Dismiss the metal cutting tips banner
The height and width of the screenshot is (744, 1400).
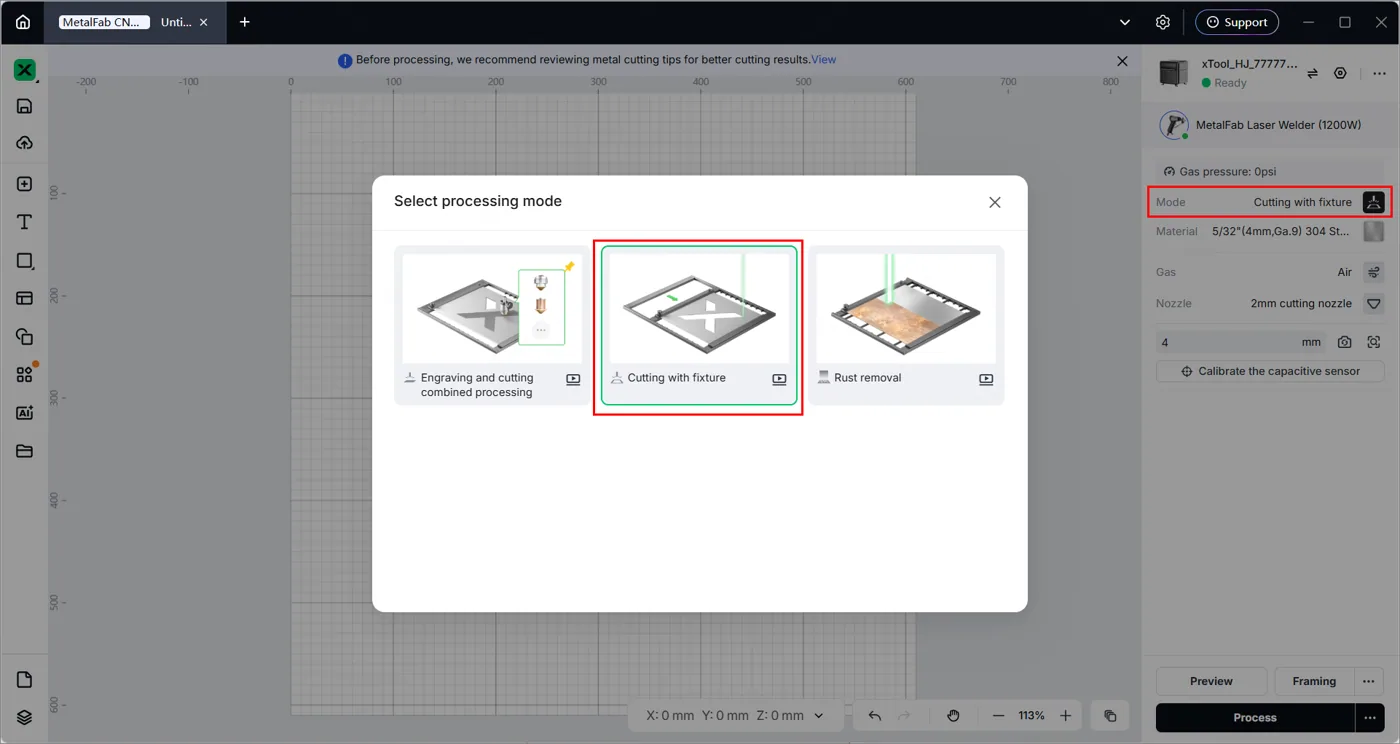pyautogui.click(x=1122, y=61)
